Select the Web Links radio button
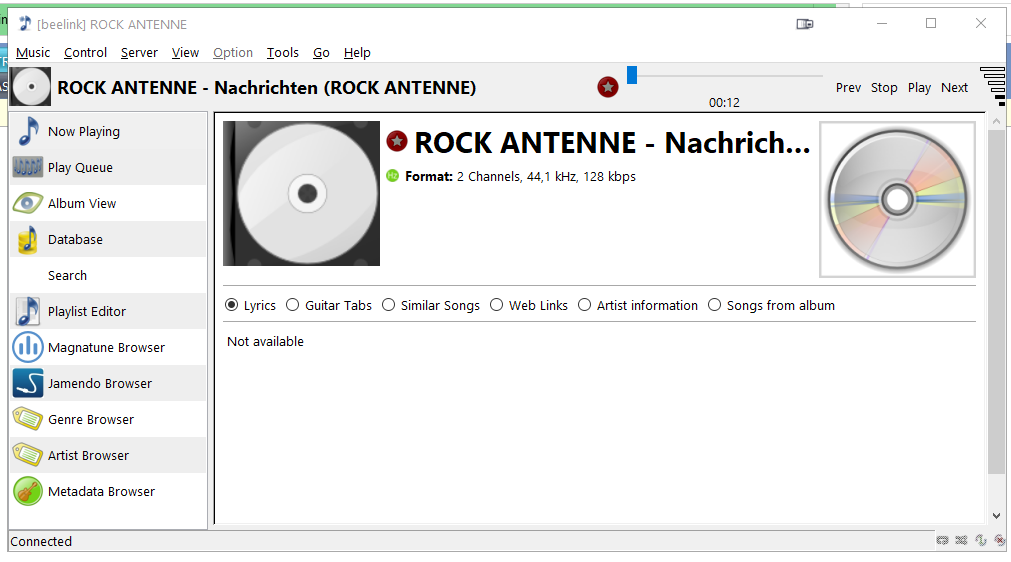This screenshot has width=1011, height=562. [x=496, y=305]
